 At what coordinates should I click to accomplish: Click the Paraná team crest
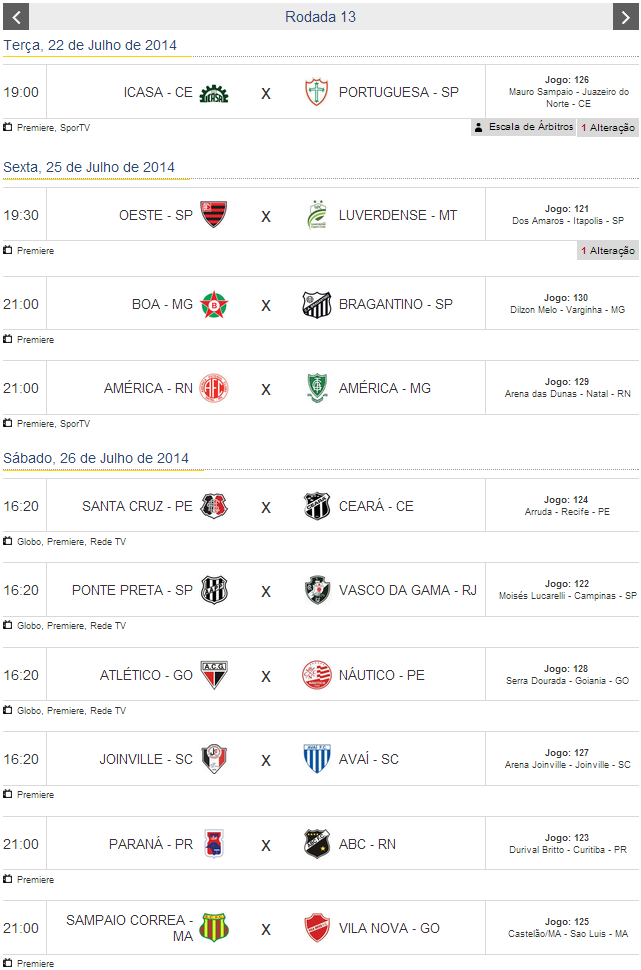click(214, 844)
